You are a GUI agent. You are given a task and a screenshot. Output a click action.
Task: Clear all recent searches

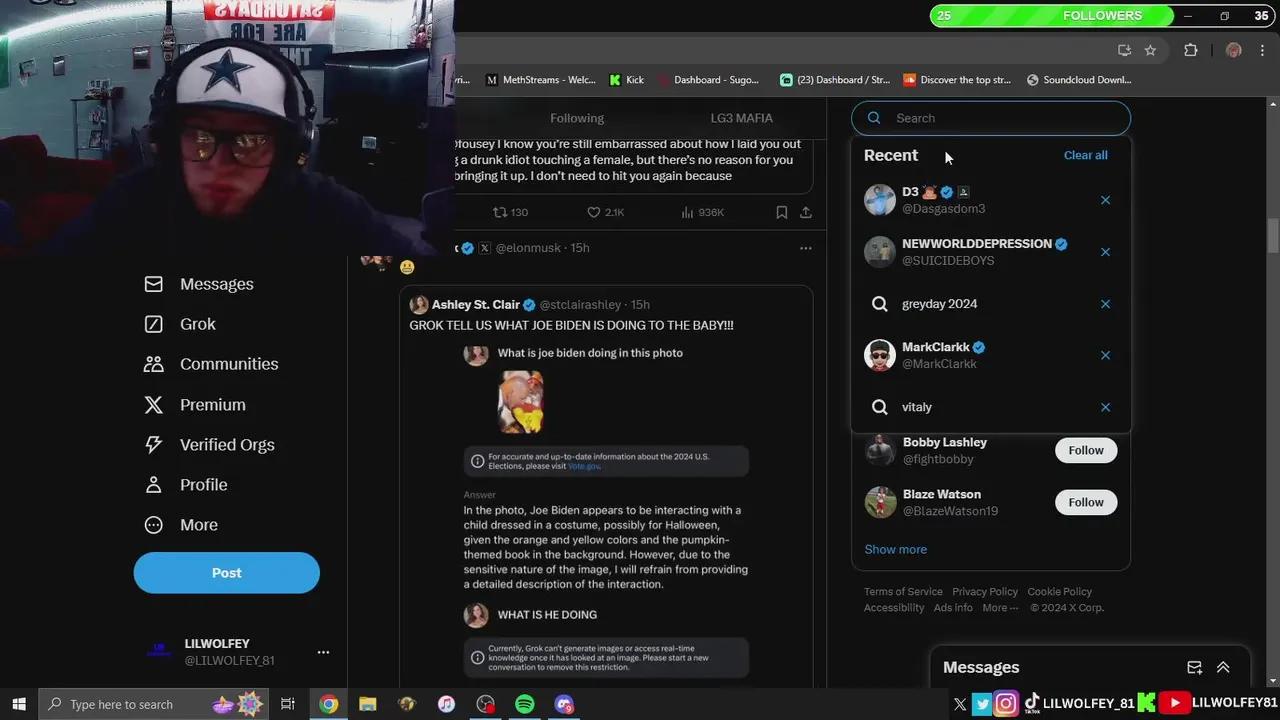click(1085, 155)
